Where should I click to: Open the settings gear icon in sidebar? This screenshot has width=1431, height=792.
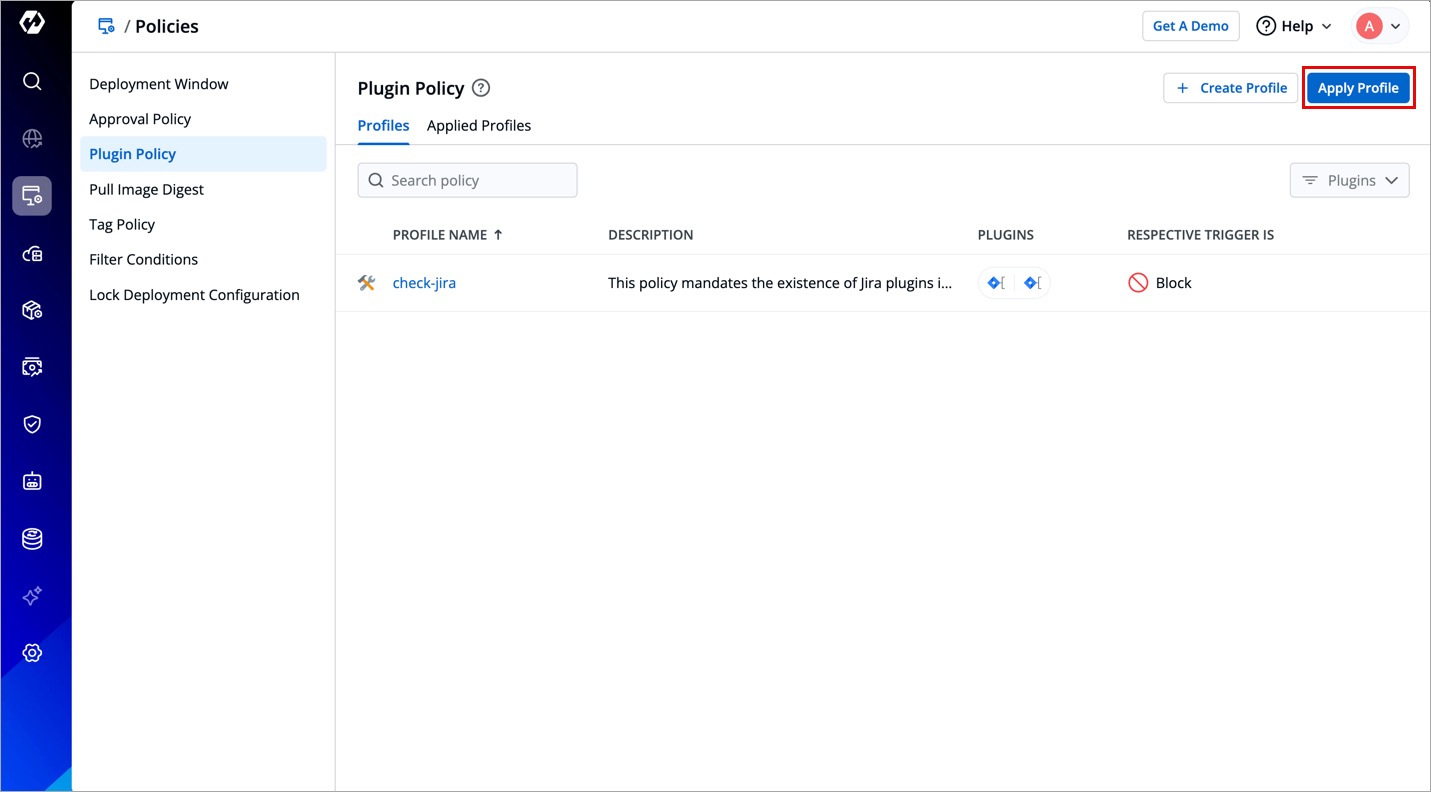pyautogui.click(x=32, y=653)
